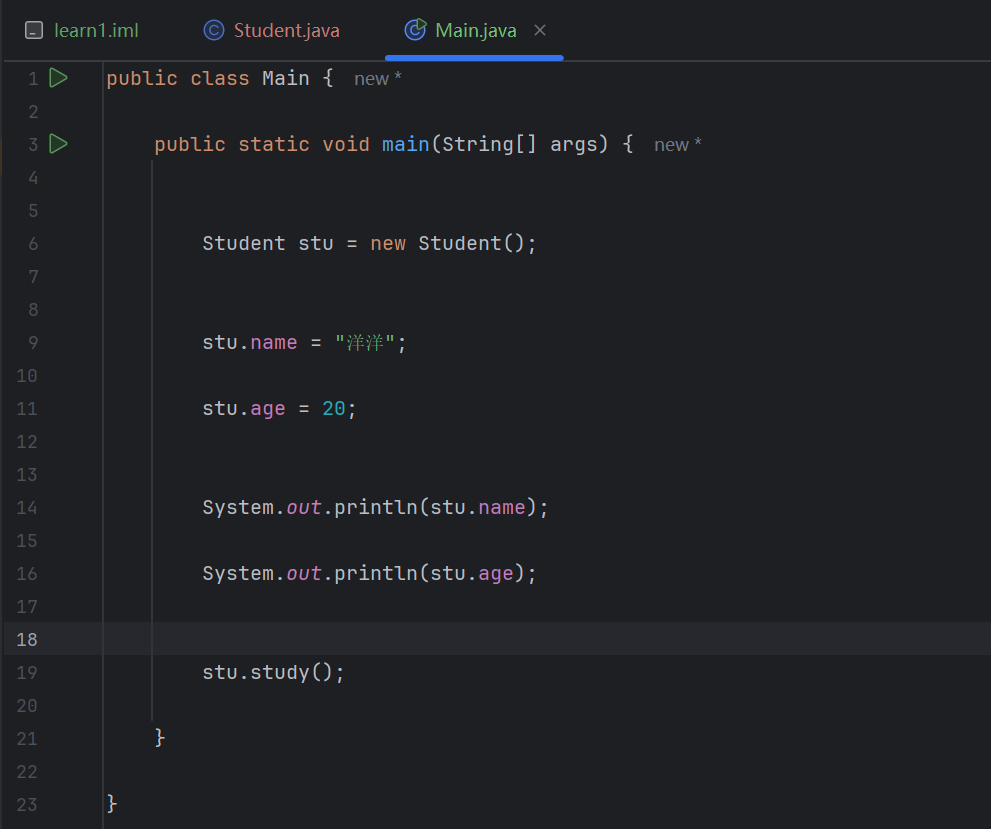This screenshot has width=991, height=829.
Task: Click the 'new *' hint after class Main
Action: tap(377, 79)
